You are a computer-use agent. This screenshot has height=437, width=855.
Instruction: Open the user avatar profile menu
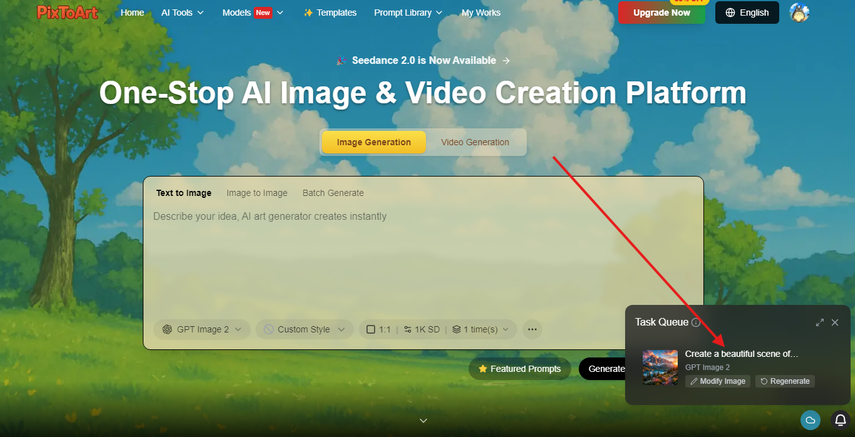click(799, 13)
